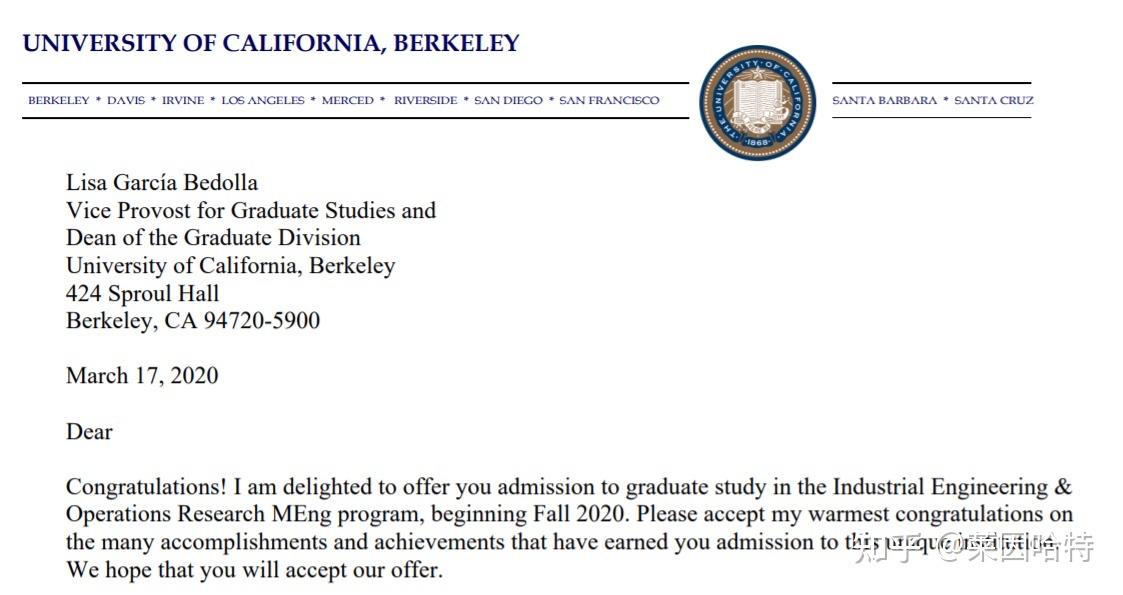Select IRVINE in the campus list
This screenshot has width=1123, height=595.
coord(183,101)
